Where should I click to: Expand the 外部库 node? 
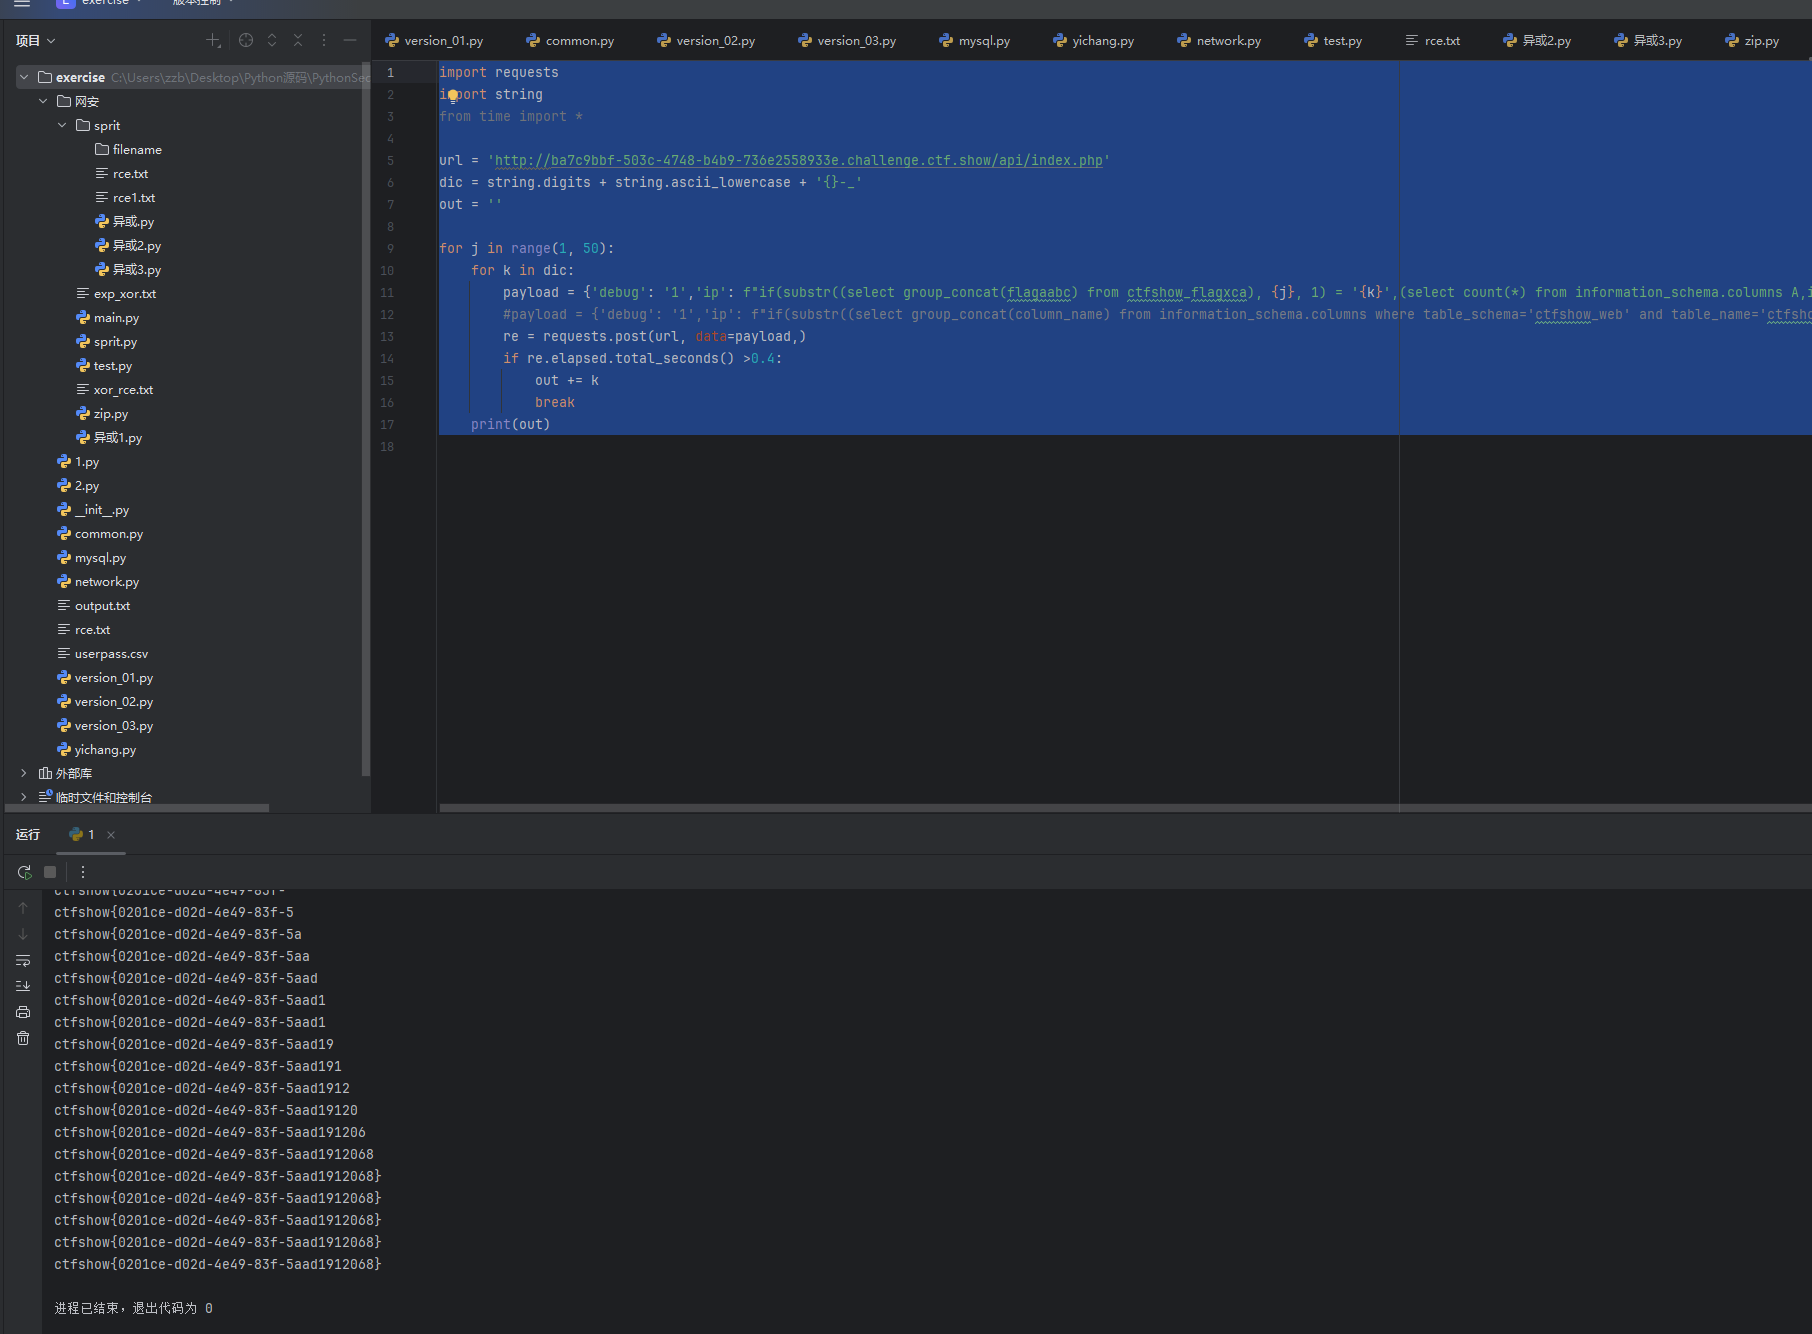coord(24,773)
